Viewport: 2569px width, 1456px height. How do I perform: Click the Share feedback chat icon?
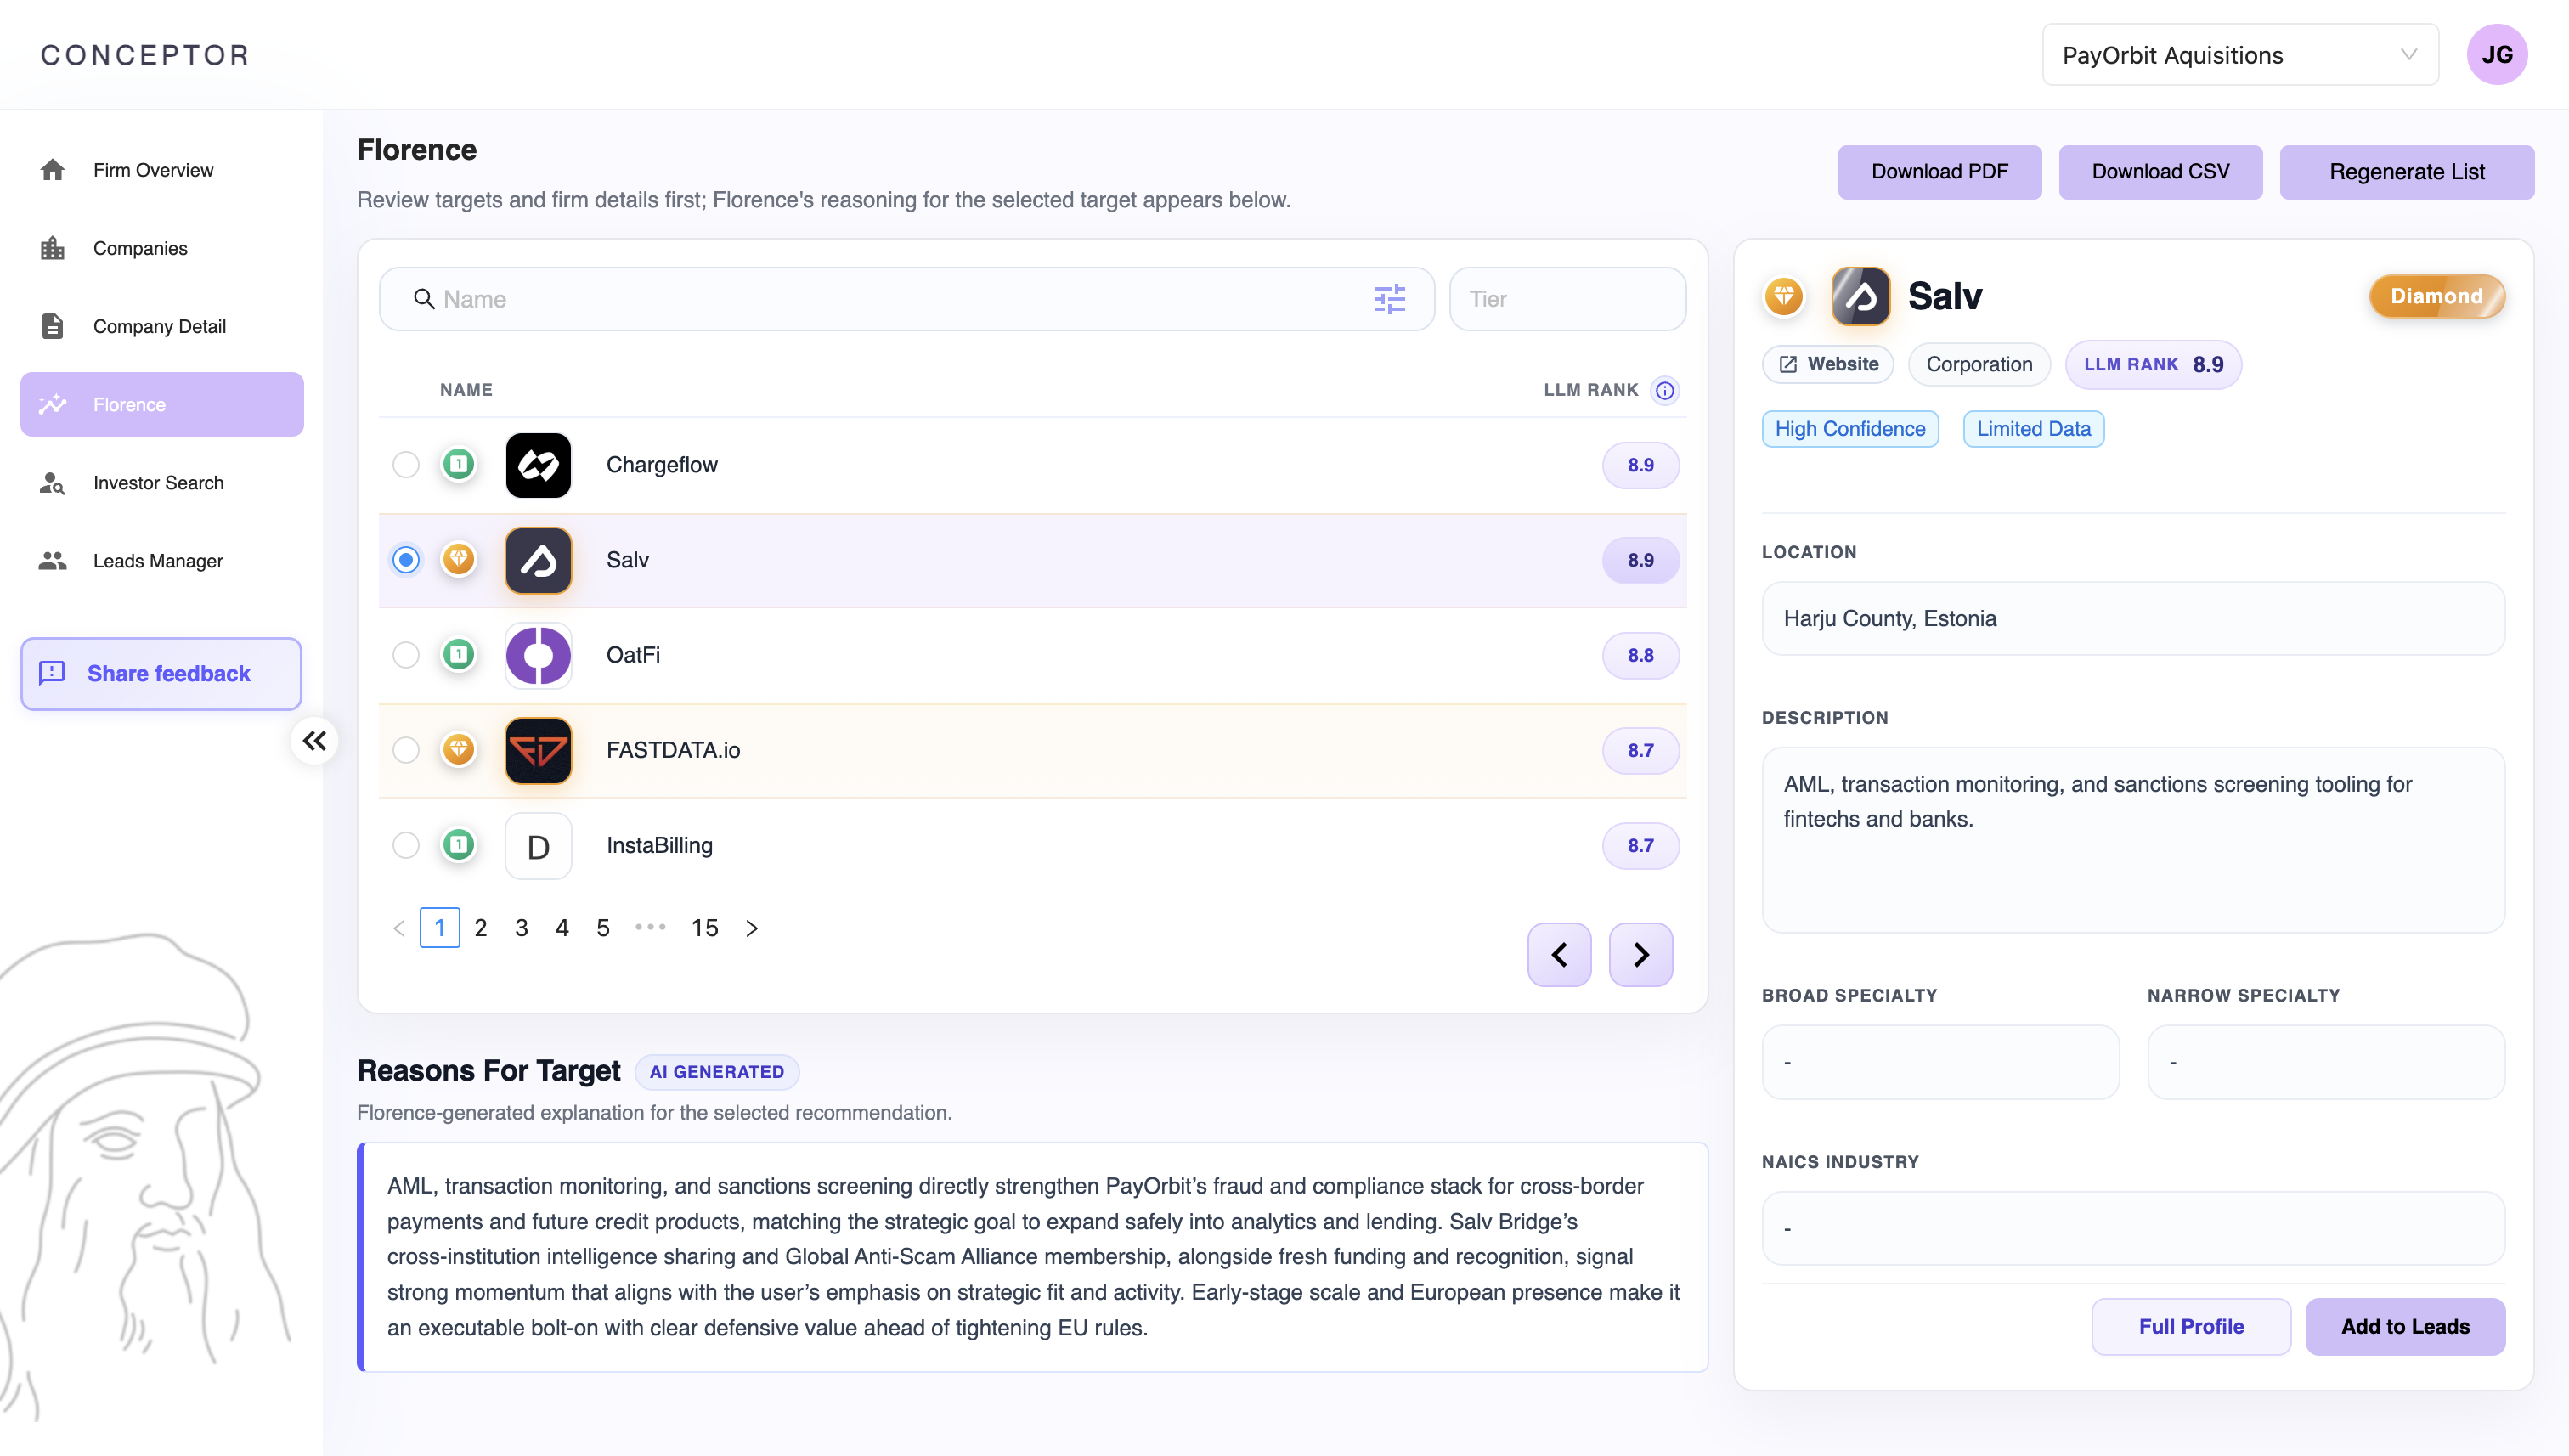pos(52,673)
